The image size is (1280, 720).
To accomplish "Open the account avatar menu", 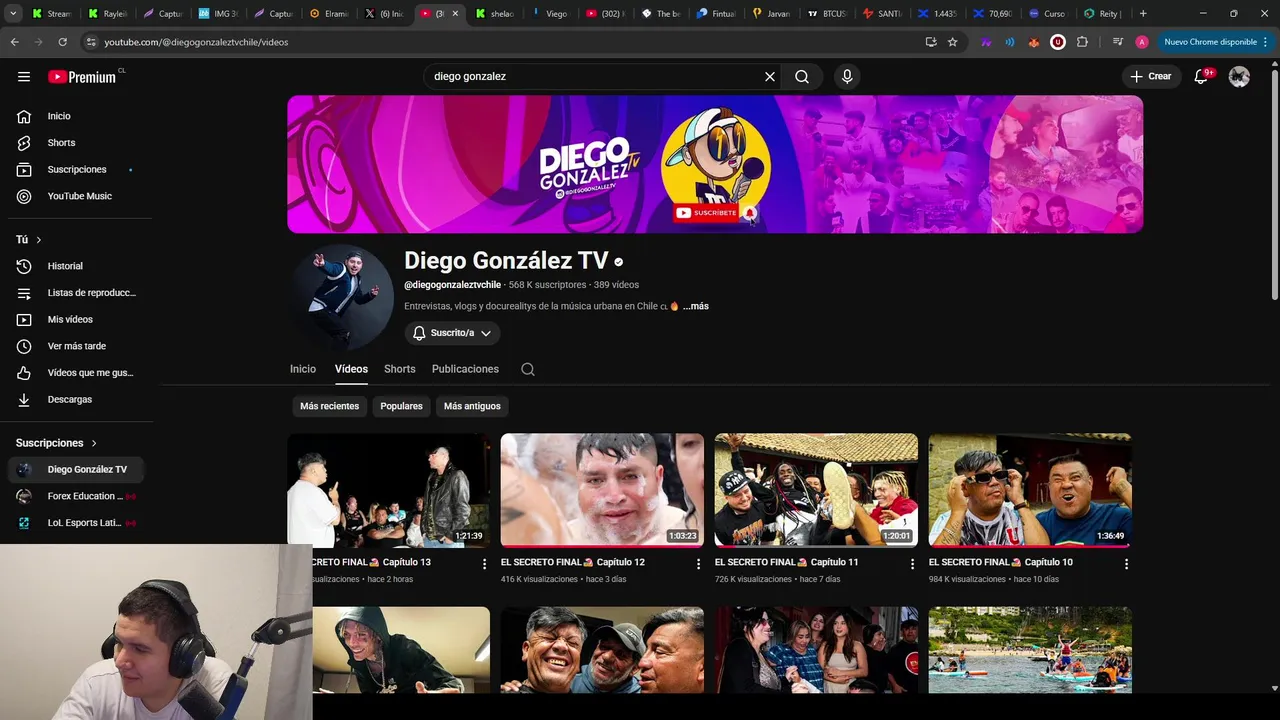I will click(x=1239, y=77).
